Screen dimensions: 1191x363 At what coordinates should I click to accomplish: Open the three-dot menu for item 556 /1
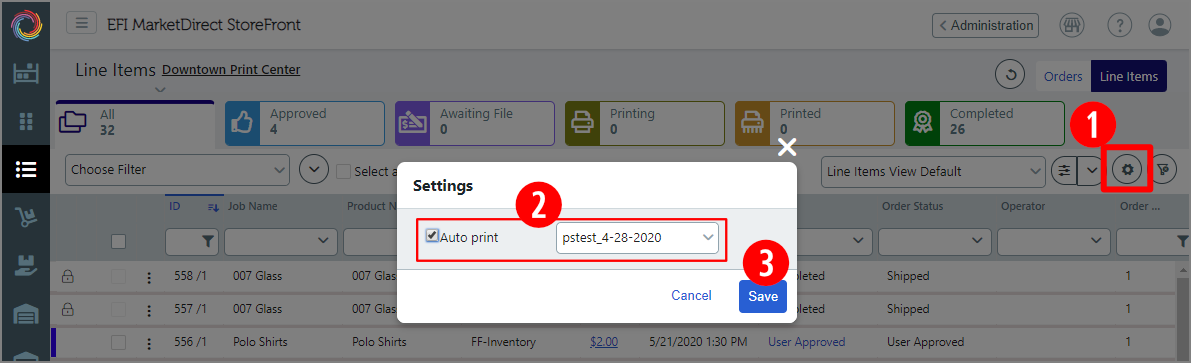(149, 342)
